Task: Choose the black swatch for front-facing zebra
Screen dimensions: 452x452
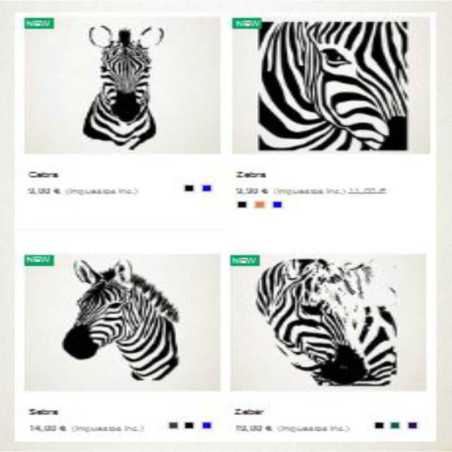Action: pyautogui.click(x=189, y=188)
